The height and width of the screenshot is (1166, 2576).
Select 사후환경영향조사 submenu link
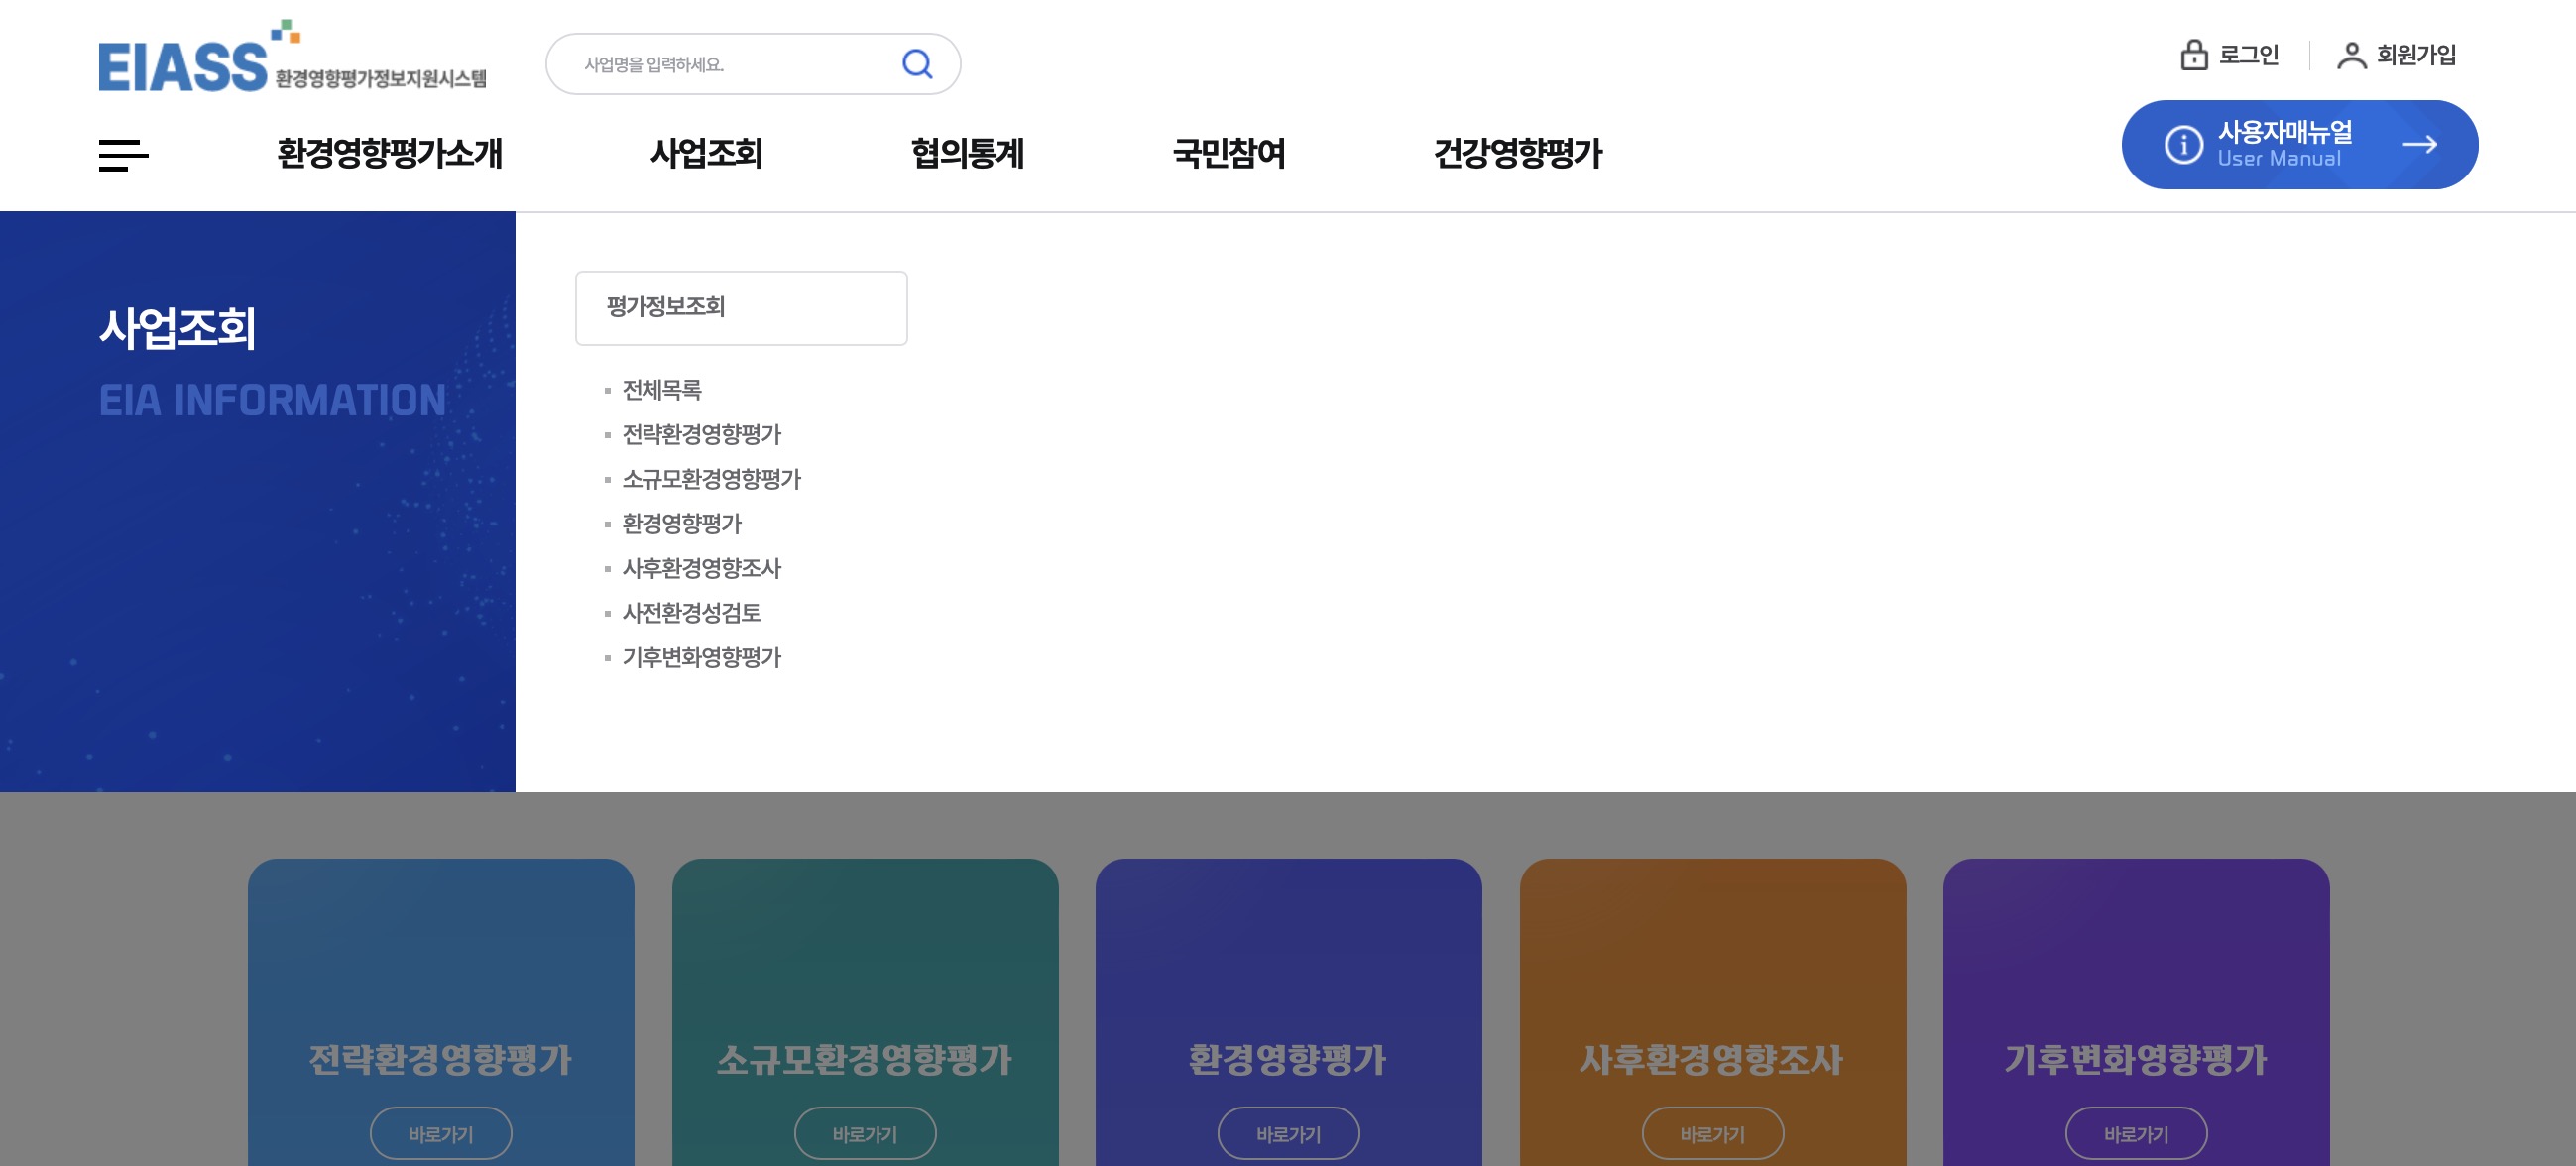pos(701,568)
